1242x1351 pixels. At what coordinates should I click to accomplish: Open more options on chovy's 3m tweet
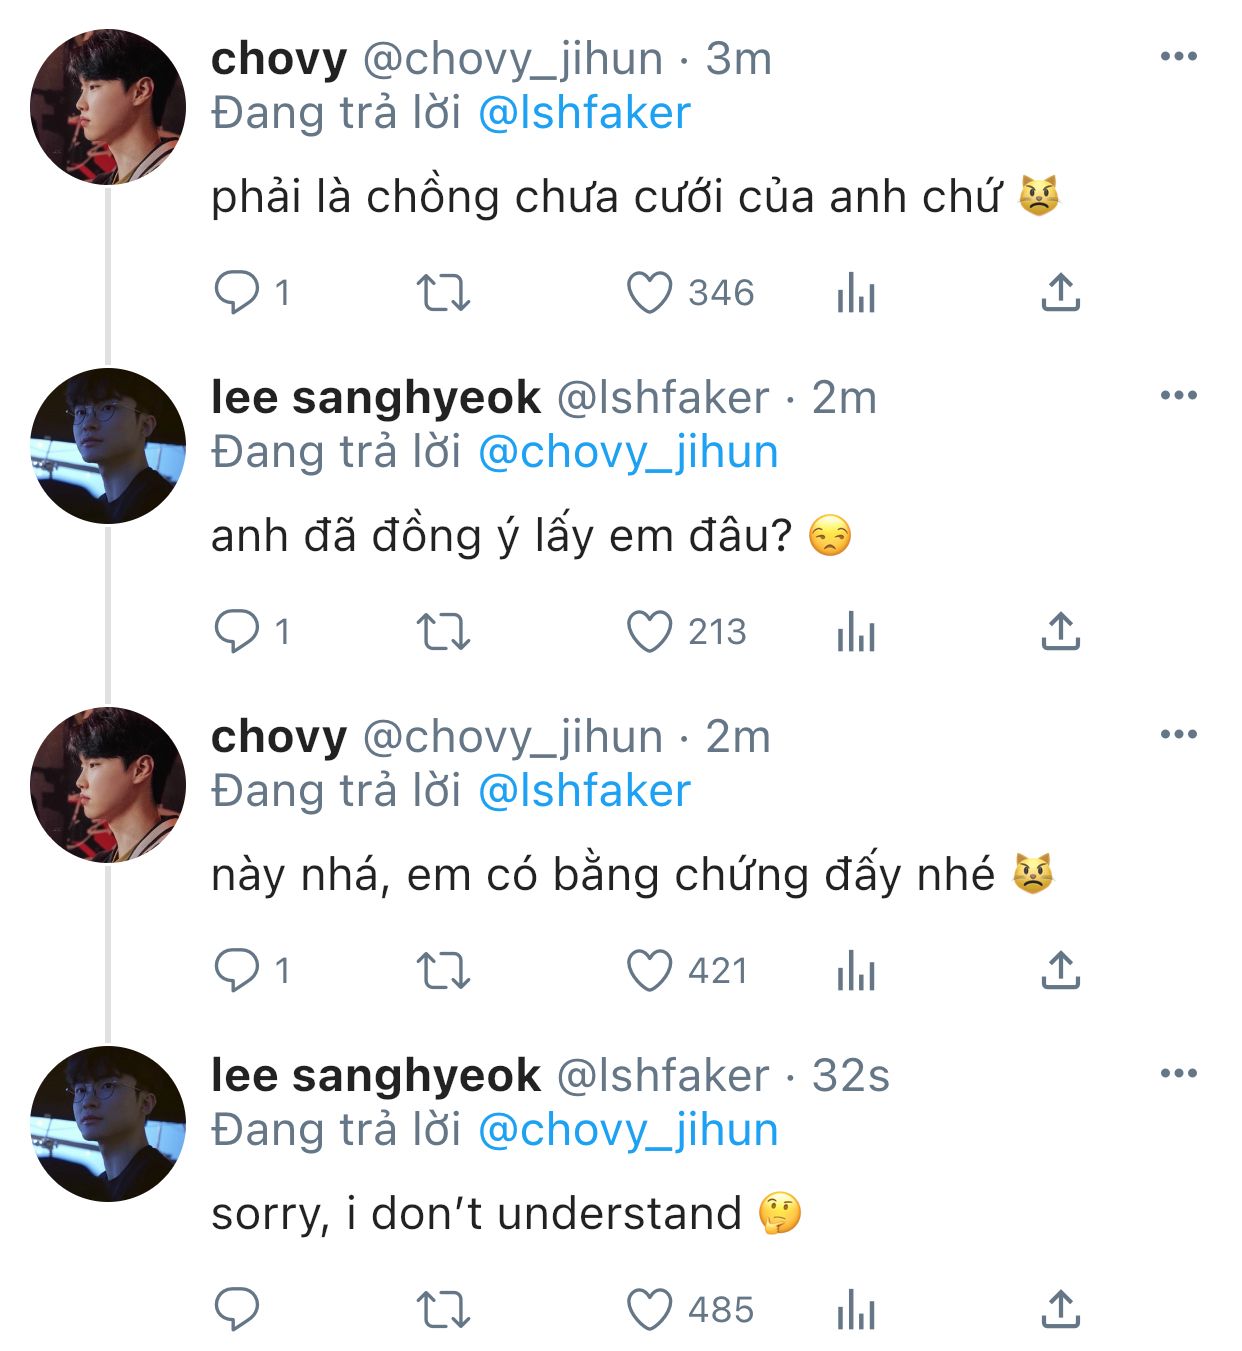(x=1178, y=57)
